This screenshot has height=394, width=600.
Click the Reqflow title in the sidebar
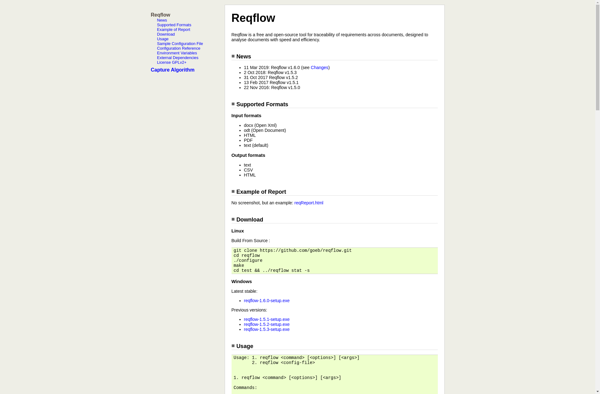(x=160, y=15)
